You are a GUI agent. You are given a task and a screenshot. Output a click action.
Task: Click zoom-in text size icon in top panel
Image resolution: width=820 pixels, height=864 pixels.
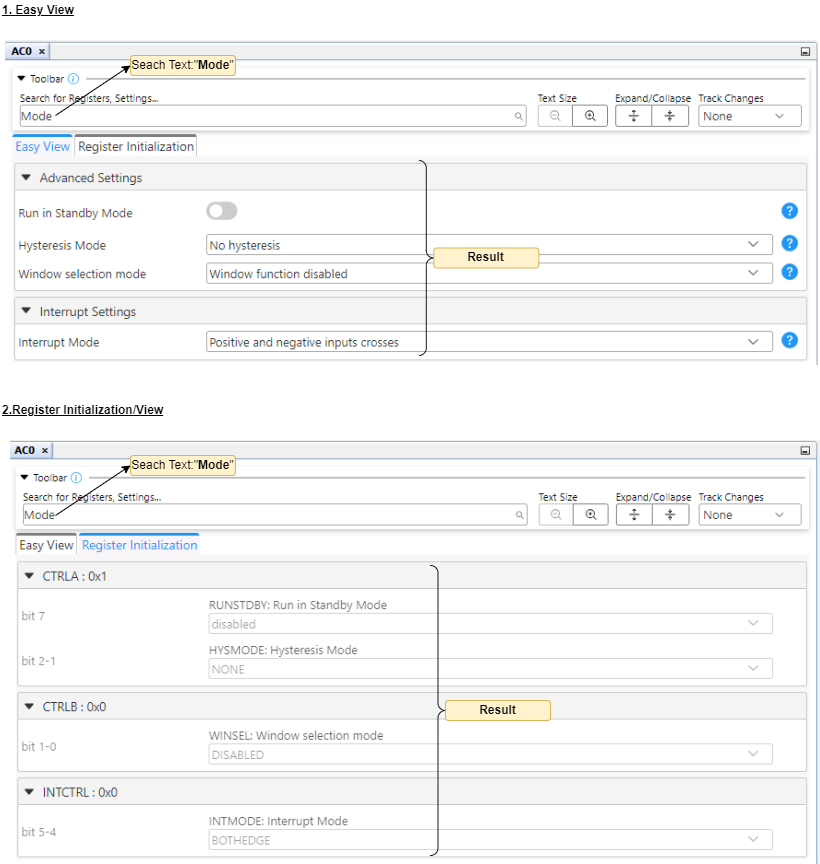click(x=590, y=116)
